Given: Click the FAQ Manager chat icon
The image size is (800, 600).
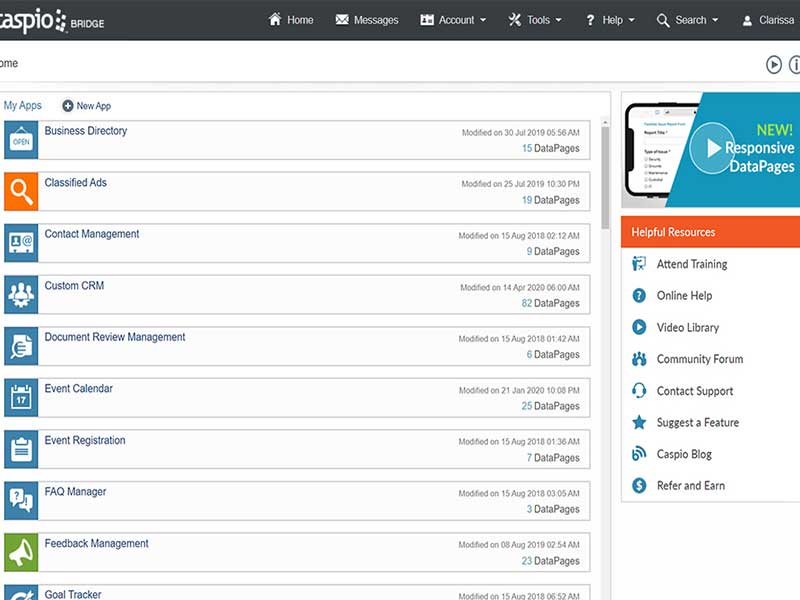Looking at the screenshot, I should 21,501.
